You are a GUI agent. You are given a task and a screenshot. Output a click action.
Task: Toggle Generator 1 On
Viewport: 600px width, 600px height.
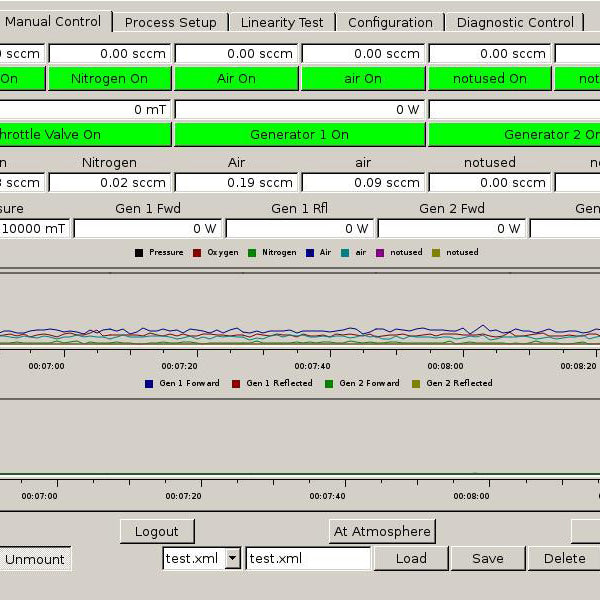coord(299,134)
